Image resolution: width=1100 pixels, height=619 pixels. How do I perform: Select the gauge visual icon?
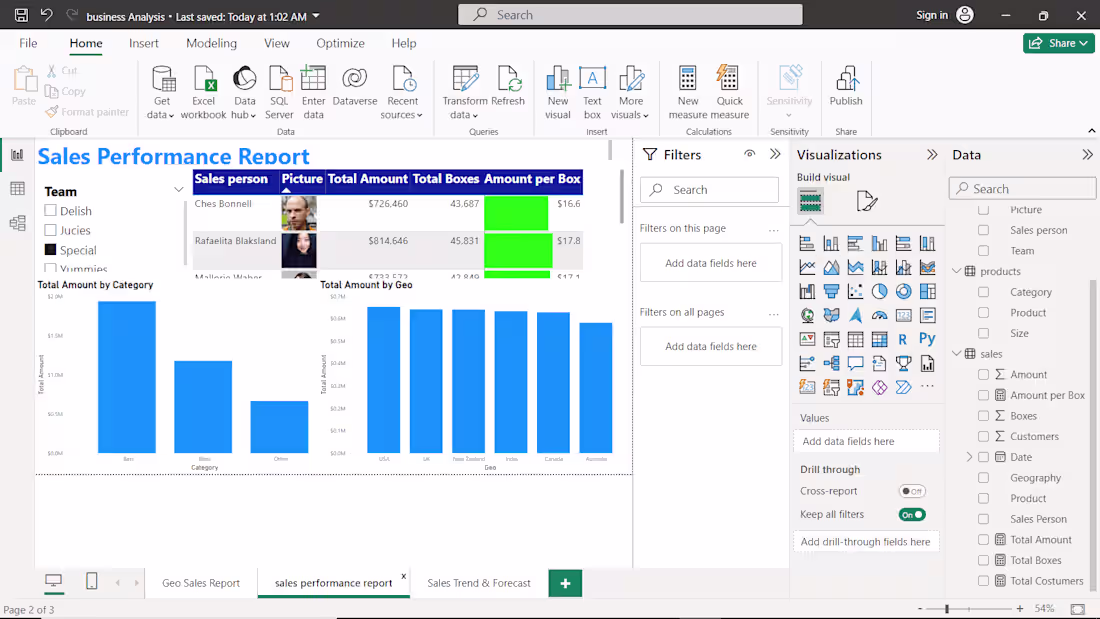pyautogui.click(x=882, y=315)
